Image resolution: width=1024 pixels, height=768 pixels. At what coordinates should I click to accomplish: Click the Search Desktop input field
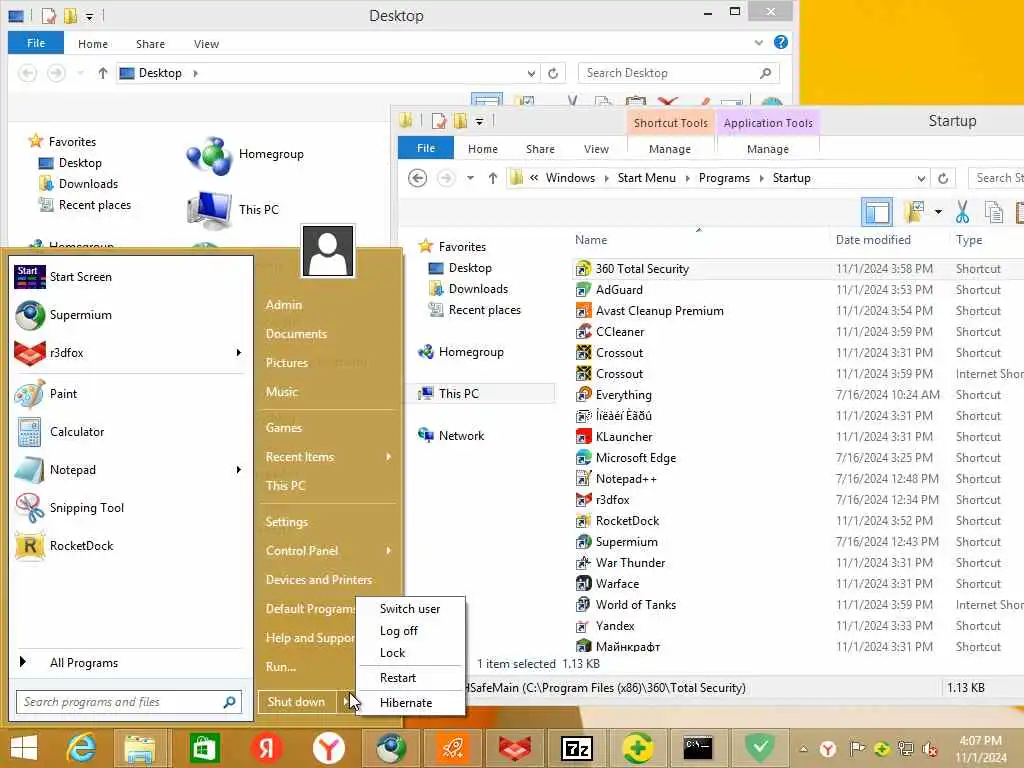[679, 73]
